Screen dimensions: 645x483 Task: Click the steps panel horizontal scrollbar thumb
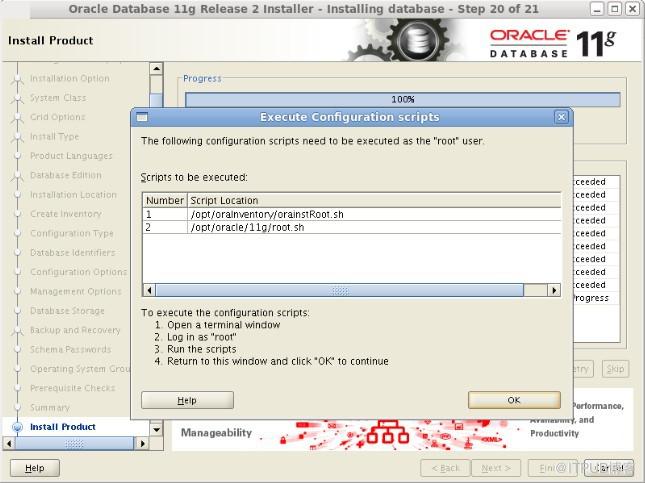click(74, 444)
